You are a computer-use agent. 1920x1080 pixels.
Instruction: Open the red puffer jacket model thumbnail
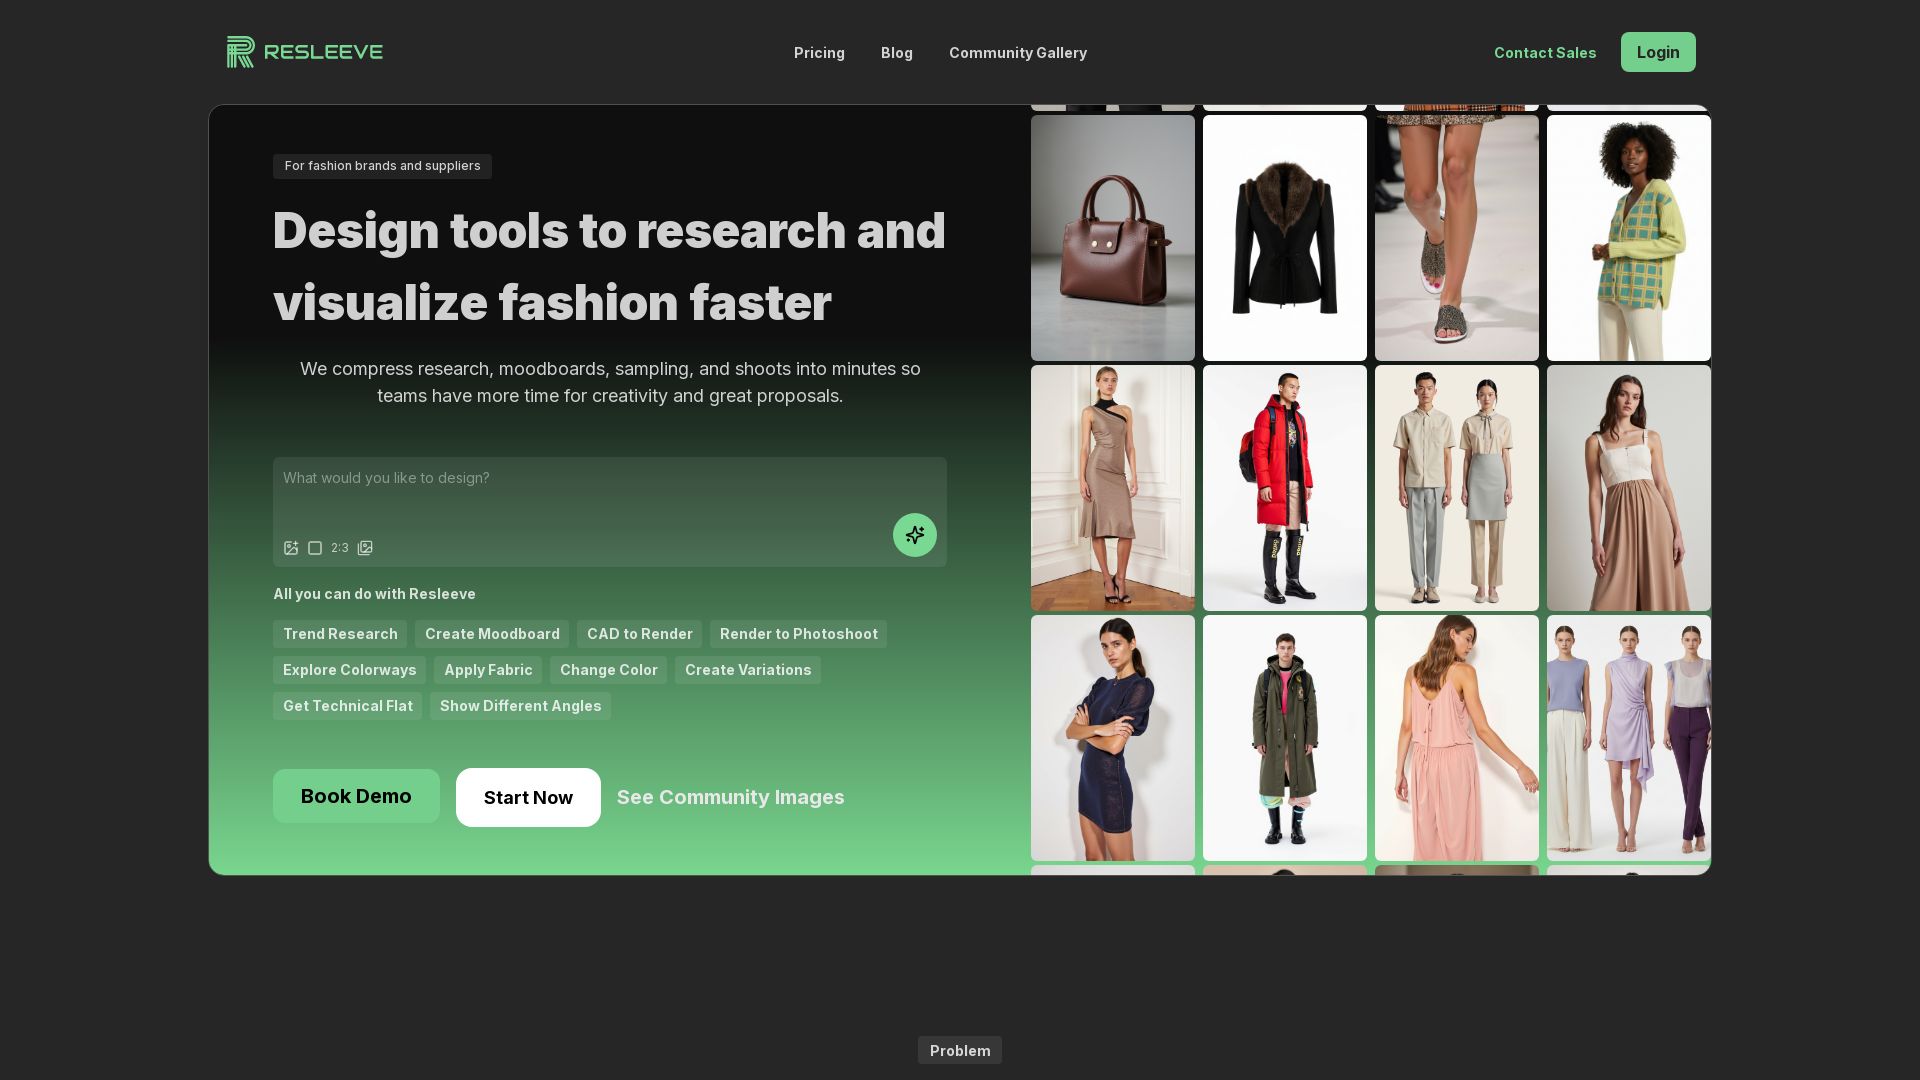[1284, 488]
